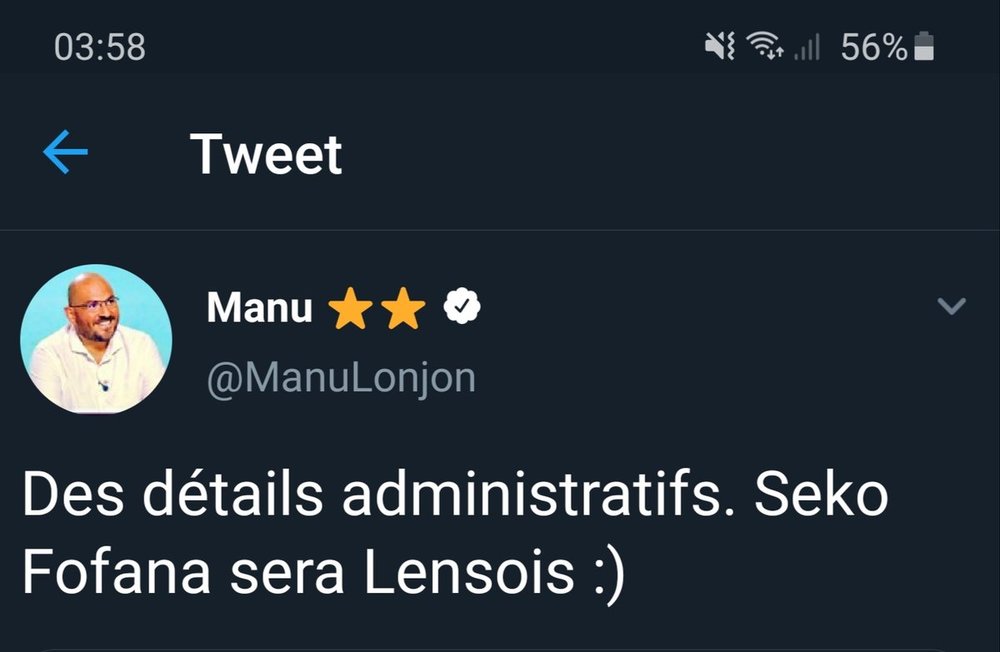
Task: Click the word 'Lensois' in the tweet
Action: click(x=469, y=572)
